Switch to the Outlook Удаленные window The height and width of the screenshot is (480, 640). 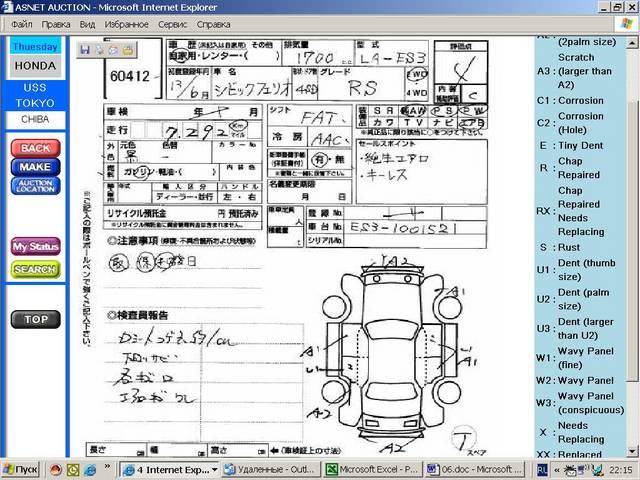click(270, 470)
